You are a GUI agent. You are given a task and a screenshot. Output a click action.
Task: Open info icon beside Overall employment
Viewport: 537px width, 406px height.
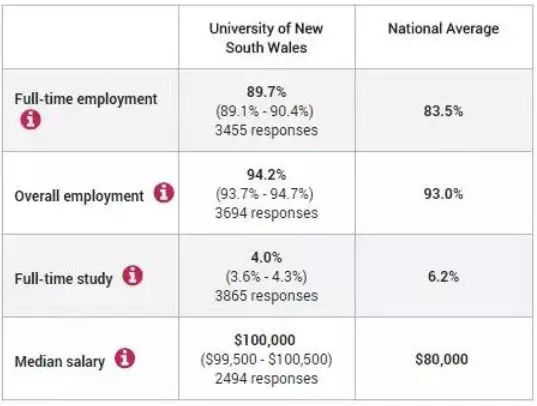(164, 193)
